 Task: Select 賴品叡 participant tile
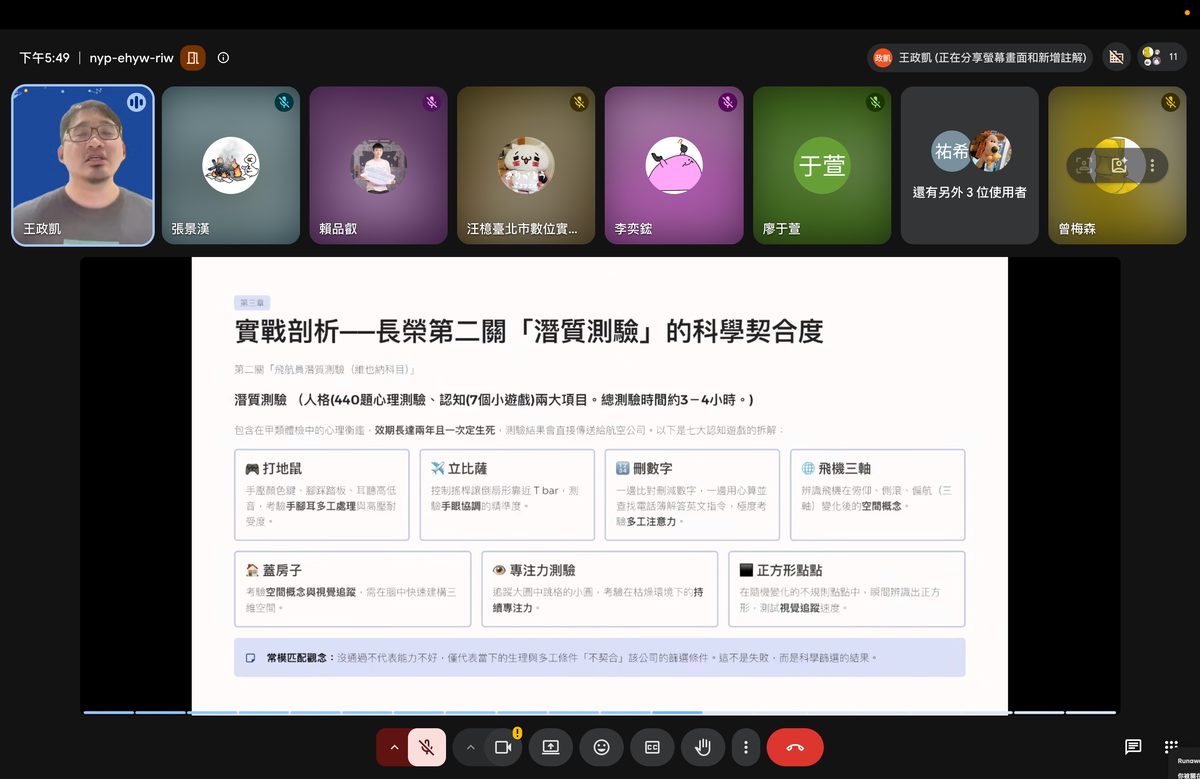pyautogui.click(x=378, y=166)
